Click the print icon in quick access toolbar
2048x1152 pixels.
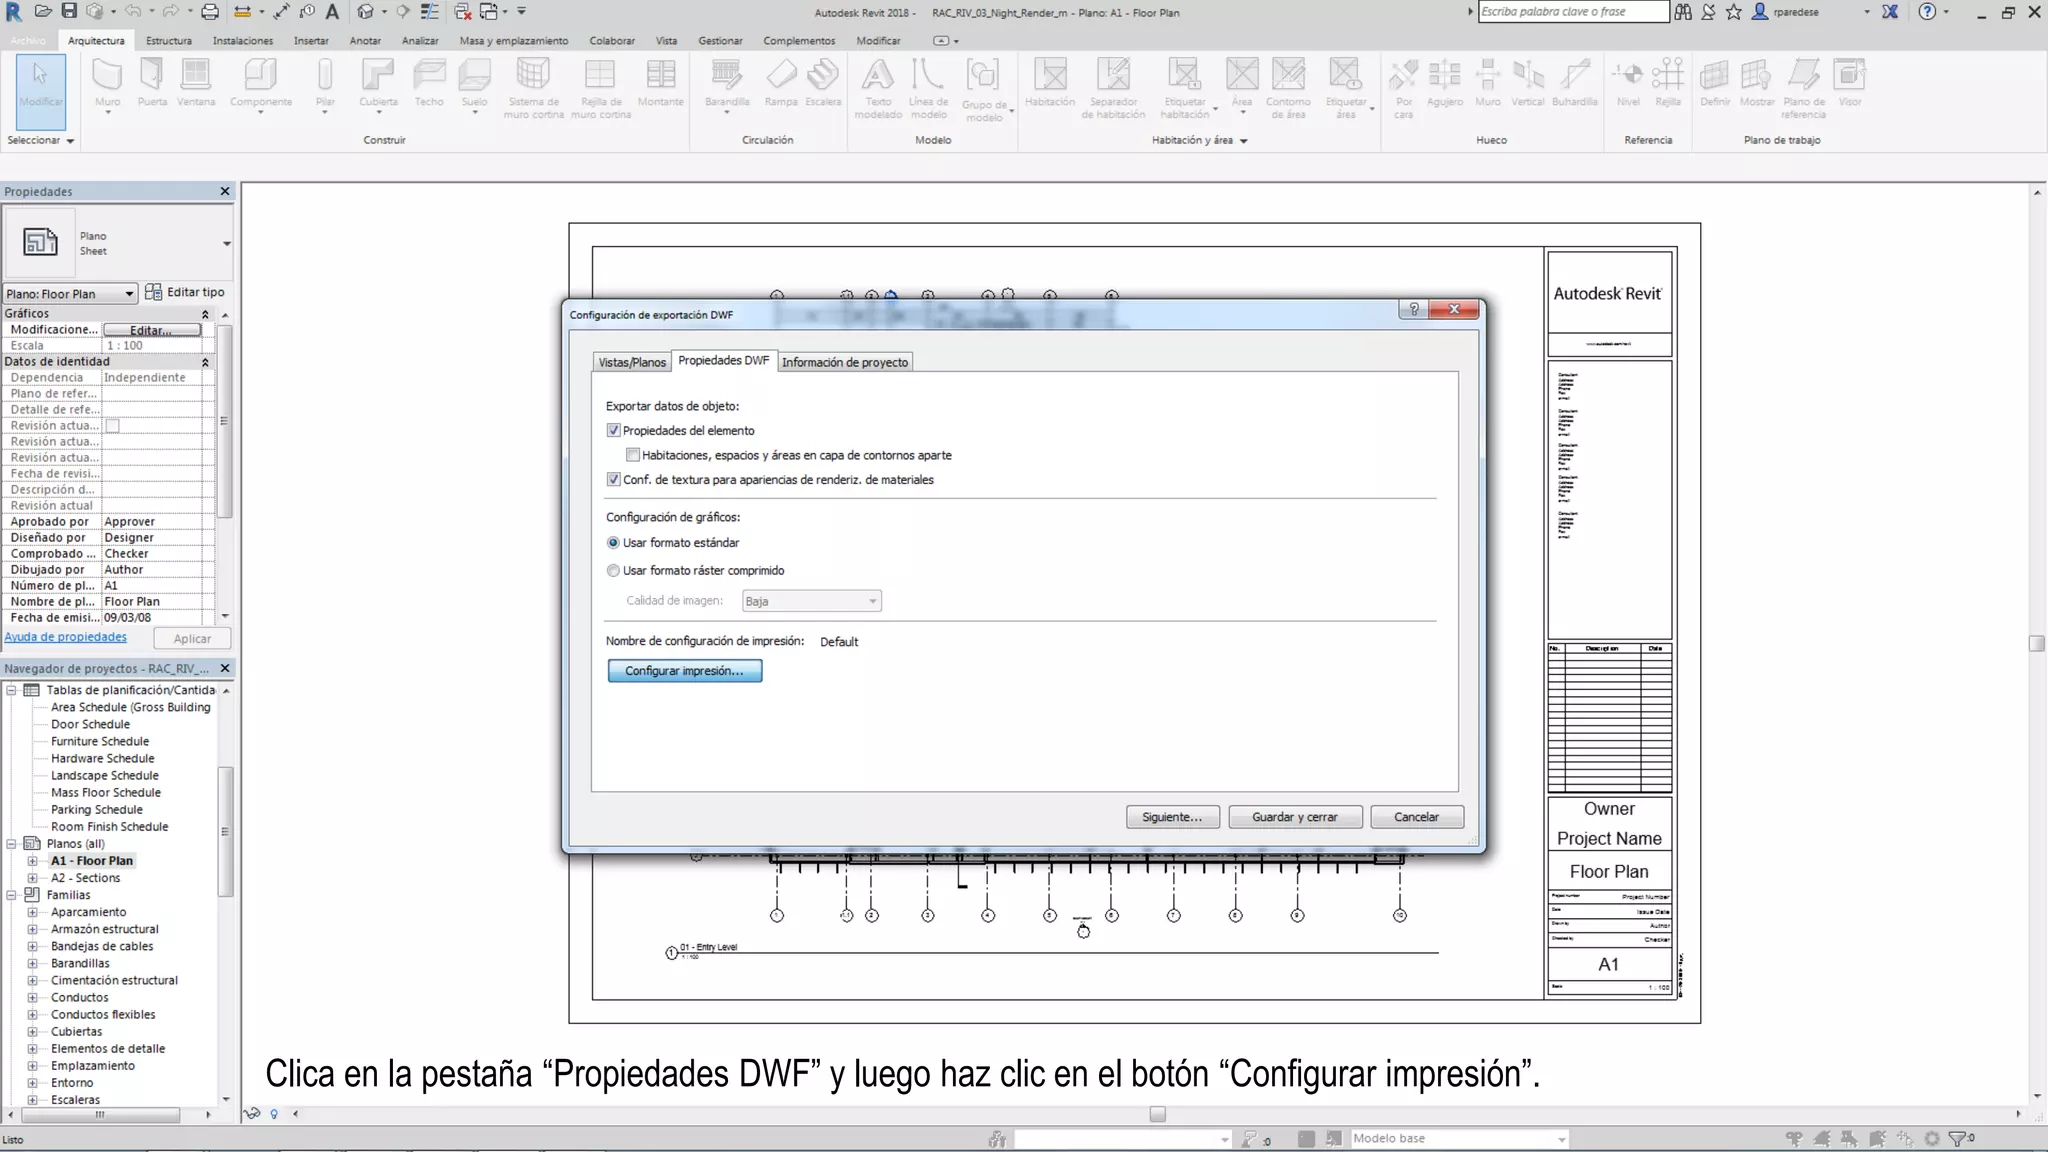coord(210,11)
